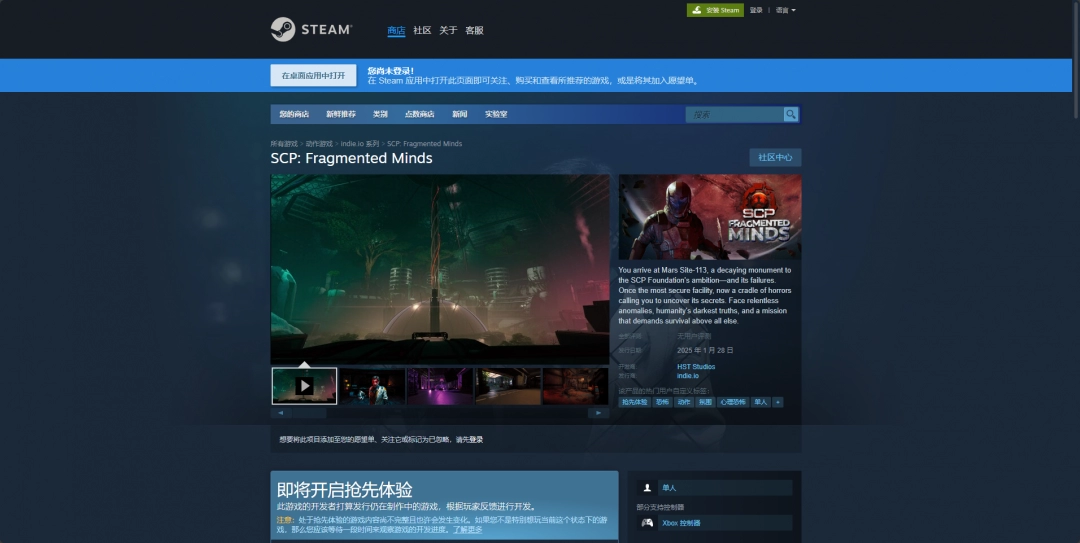1080x543 pixels.
Task: Click the magnifier search icon
Action: coord(791,115)
